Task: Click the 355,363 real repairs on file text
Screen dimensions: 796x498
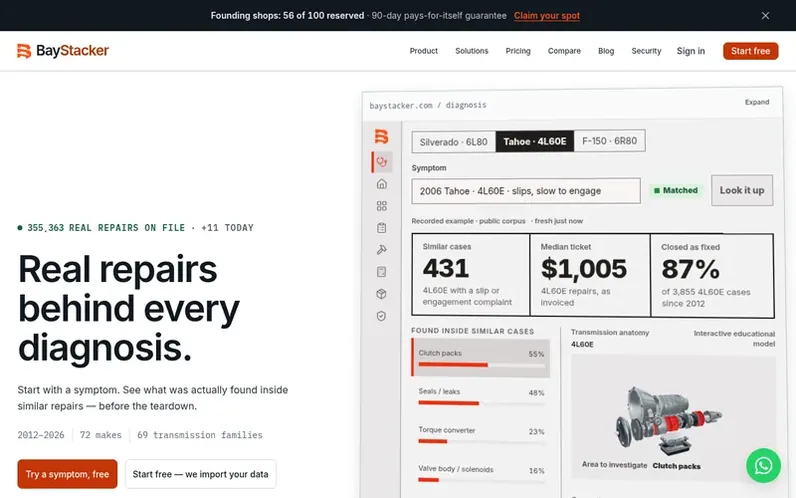Action: click(106, 228)
